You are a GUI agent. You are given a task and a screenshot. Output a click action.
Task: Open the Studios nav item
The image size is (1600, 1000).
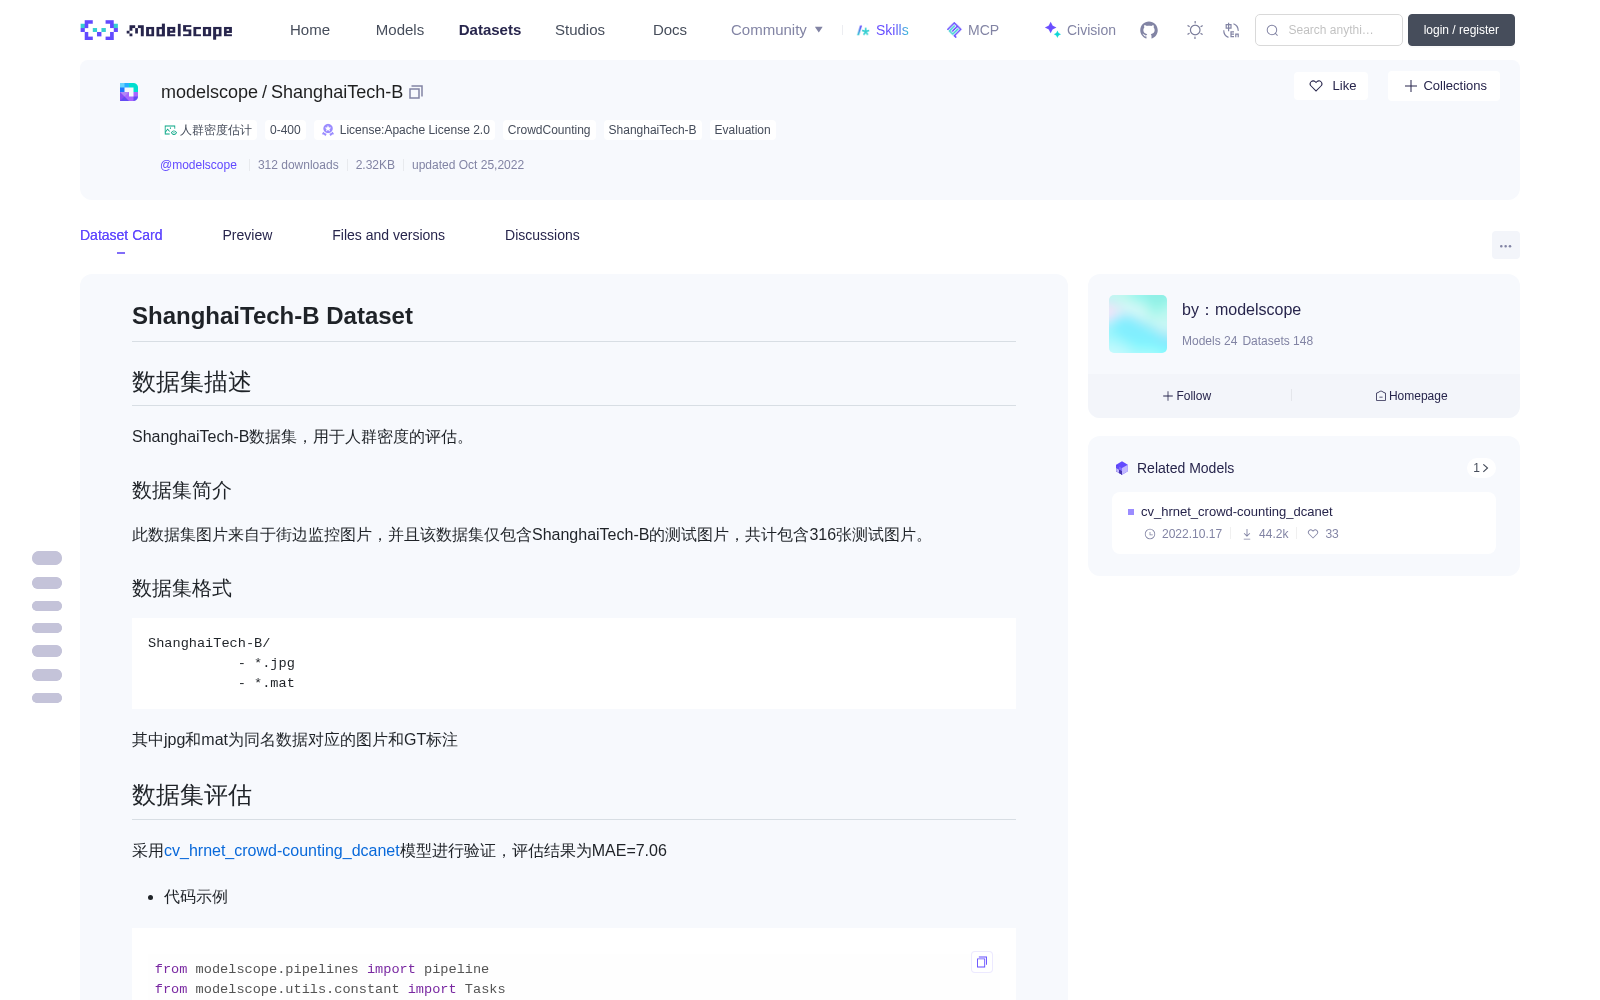coord(580,30)
